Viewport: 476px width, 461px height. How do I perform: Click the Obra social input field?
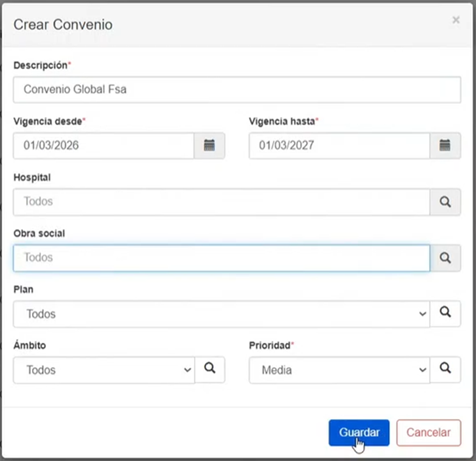click(x=222, y=258)
